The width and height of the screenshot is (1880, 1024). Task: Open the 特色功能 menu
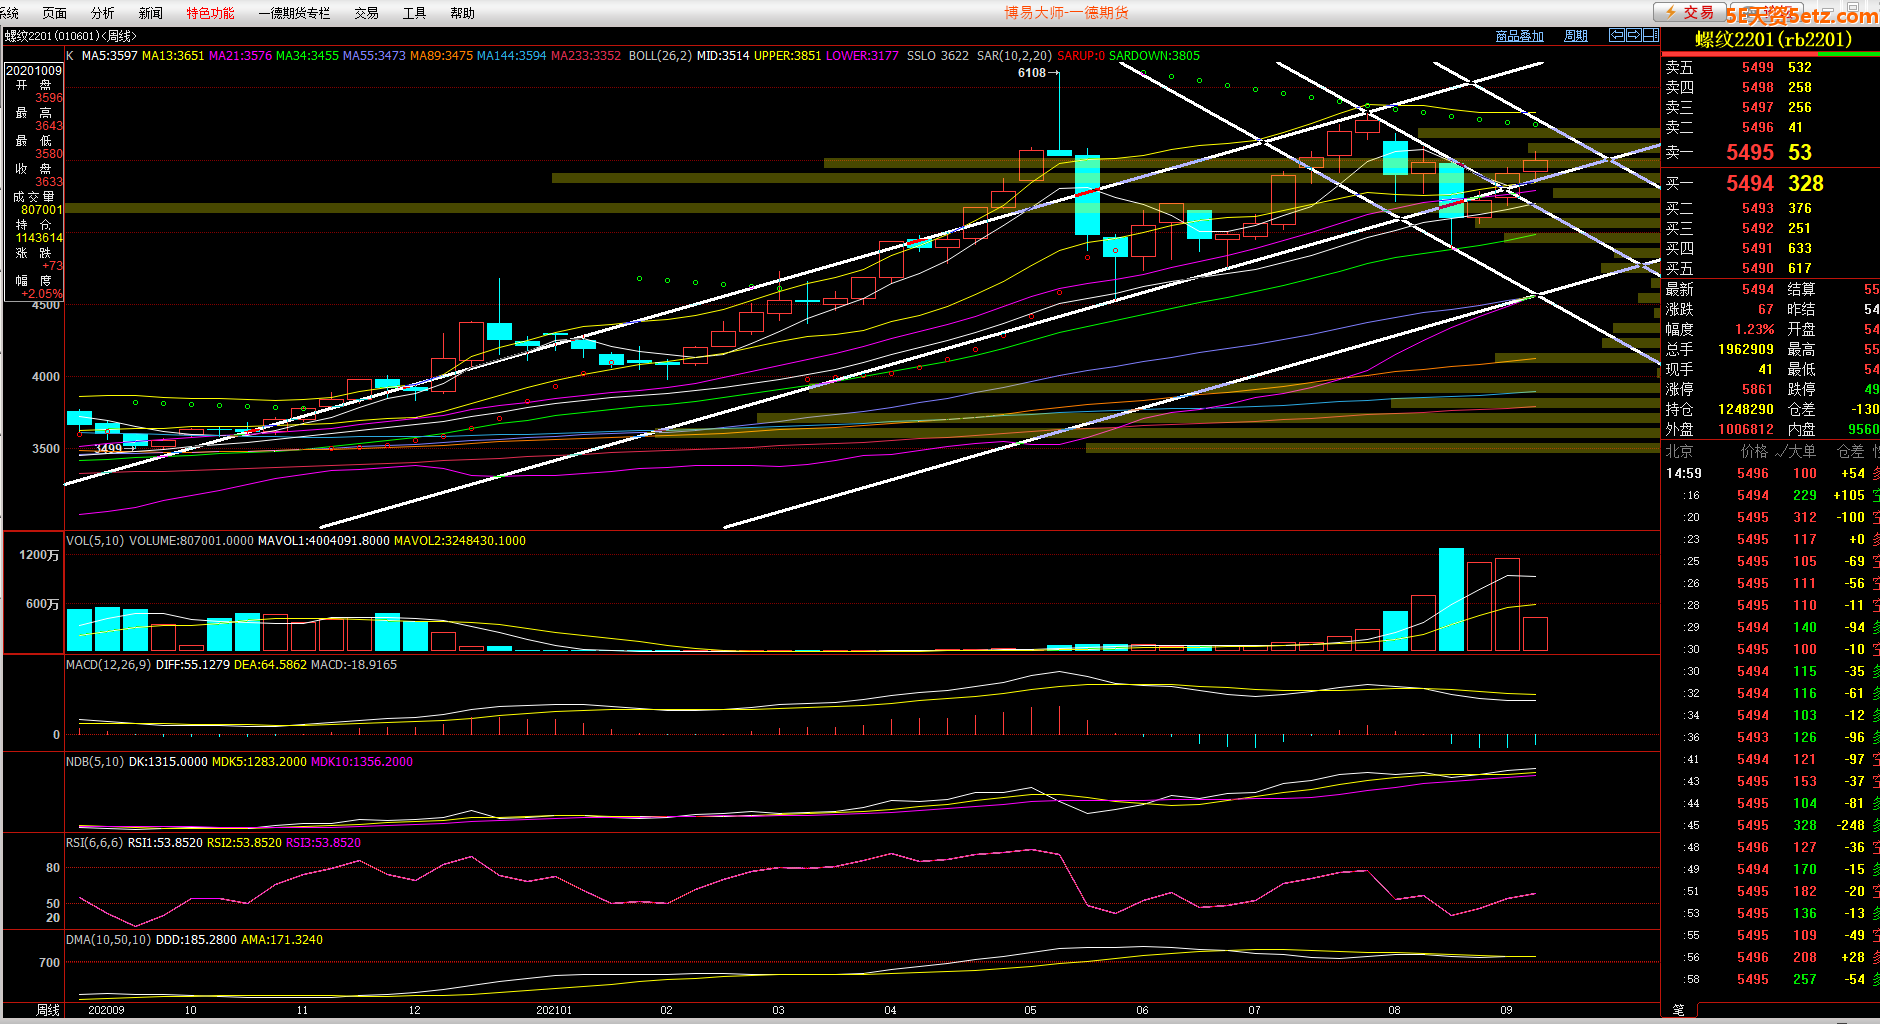210,13
